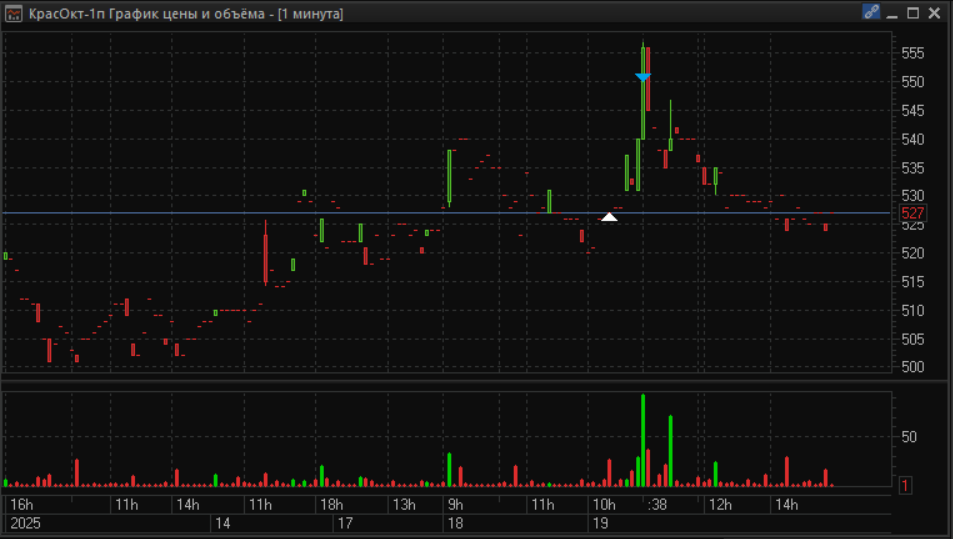Click the 510 price axis label
The image size is (953, 539).
(912, 311)
